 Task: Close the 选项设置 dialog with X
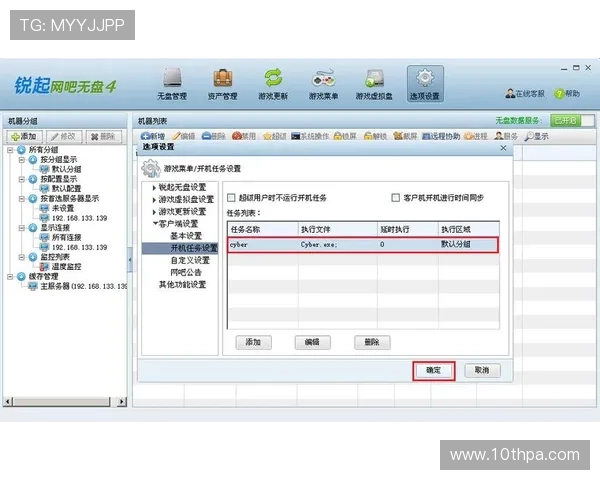click(x=504, y=148)
